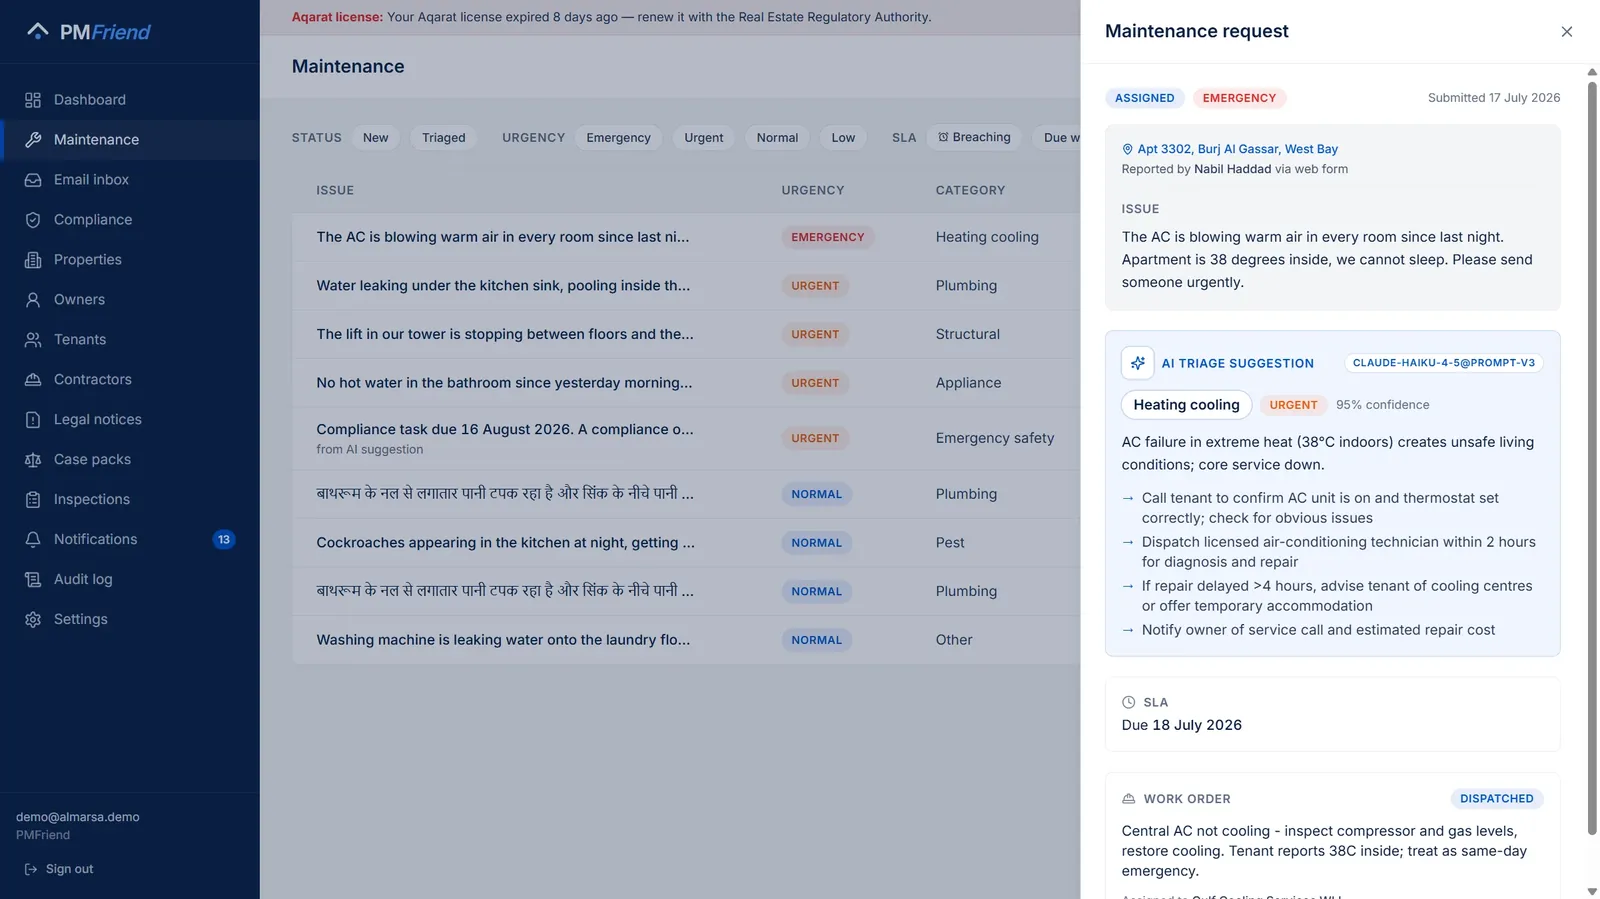Open the Tenants menu item

[130, 340]
